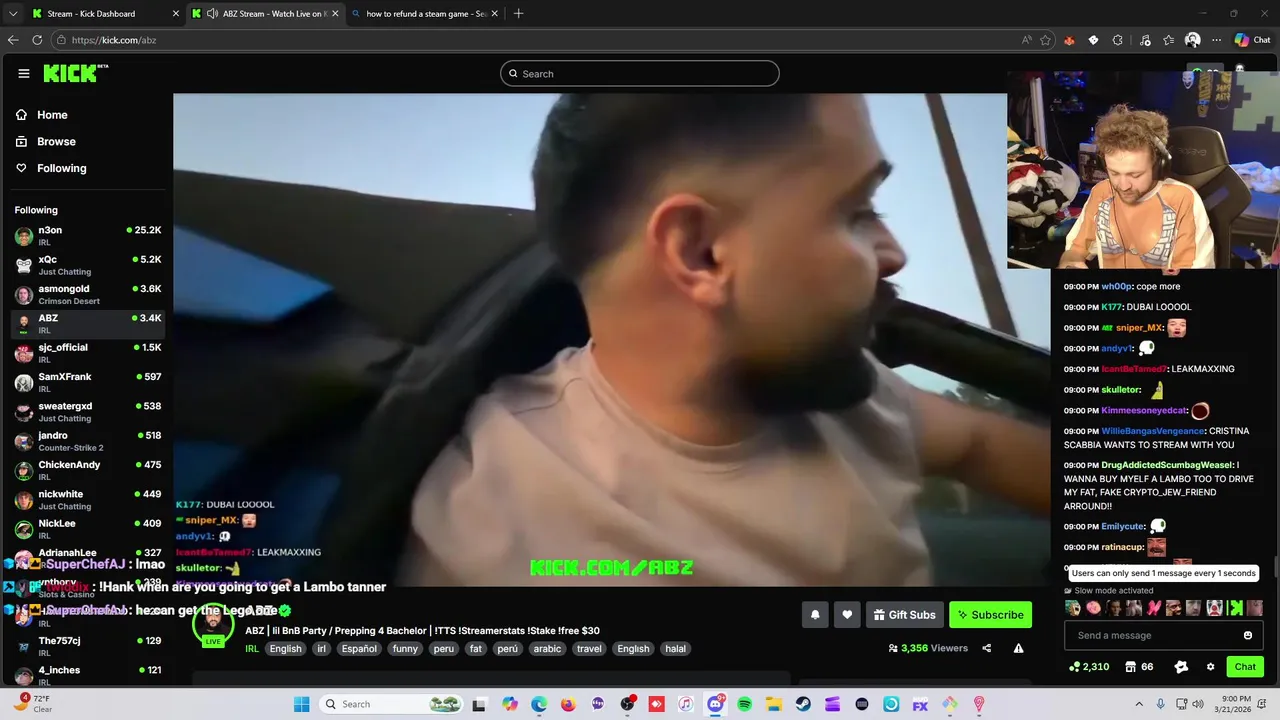Open the channel shop showing 66
The image size is (1280, 720).
tap(1139, 667)
